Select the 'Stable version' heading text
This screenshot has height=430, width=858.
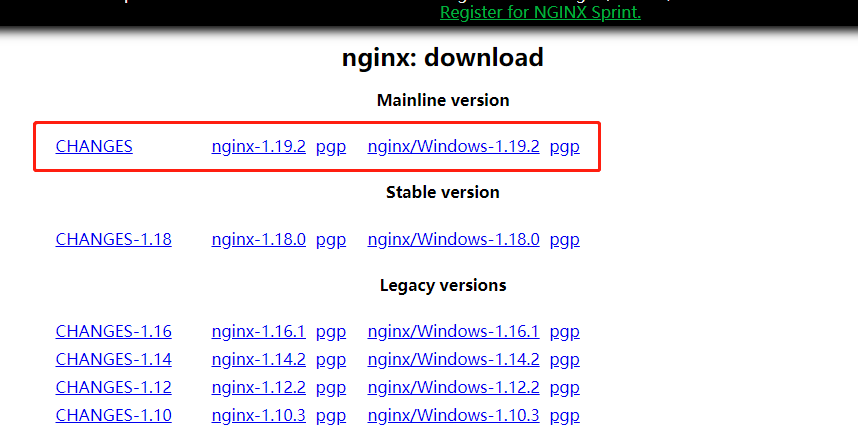tap(443, 192)
